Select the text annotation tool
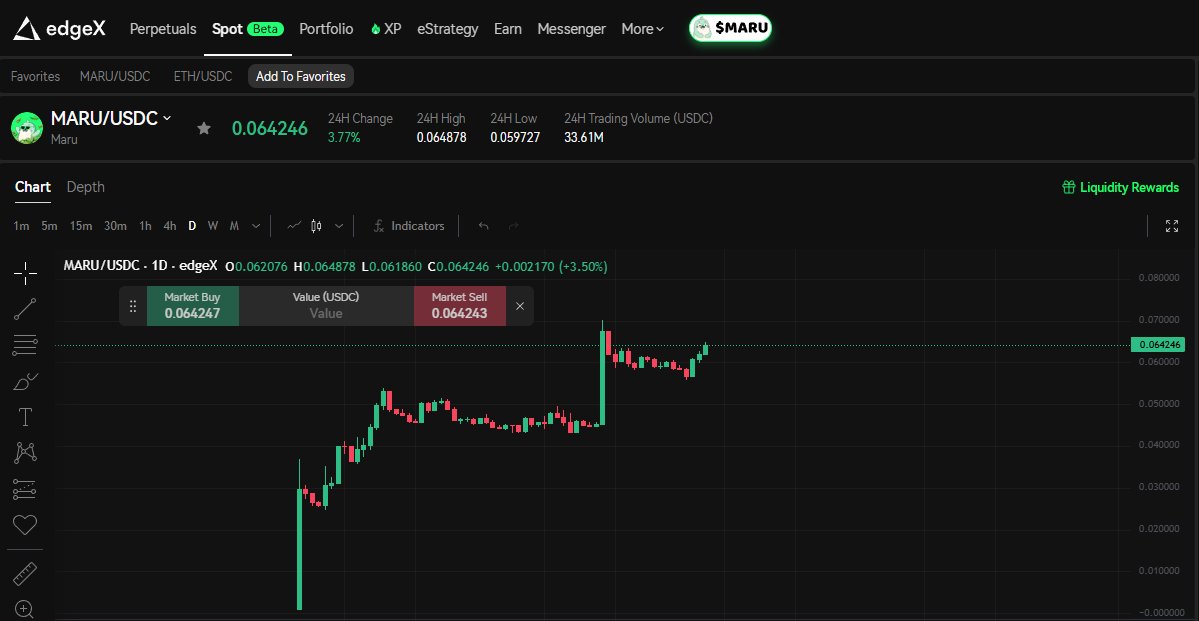This screenshot has width=1199, height=621. click(x=25, y=417)
